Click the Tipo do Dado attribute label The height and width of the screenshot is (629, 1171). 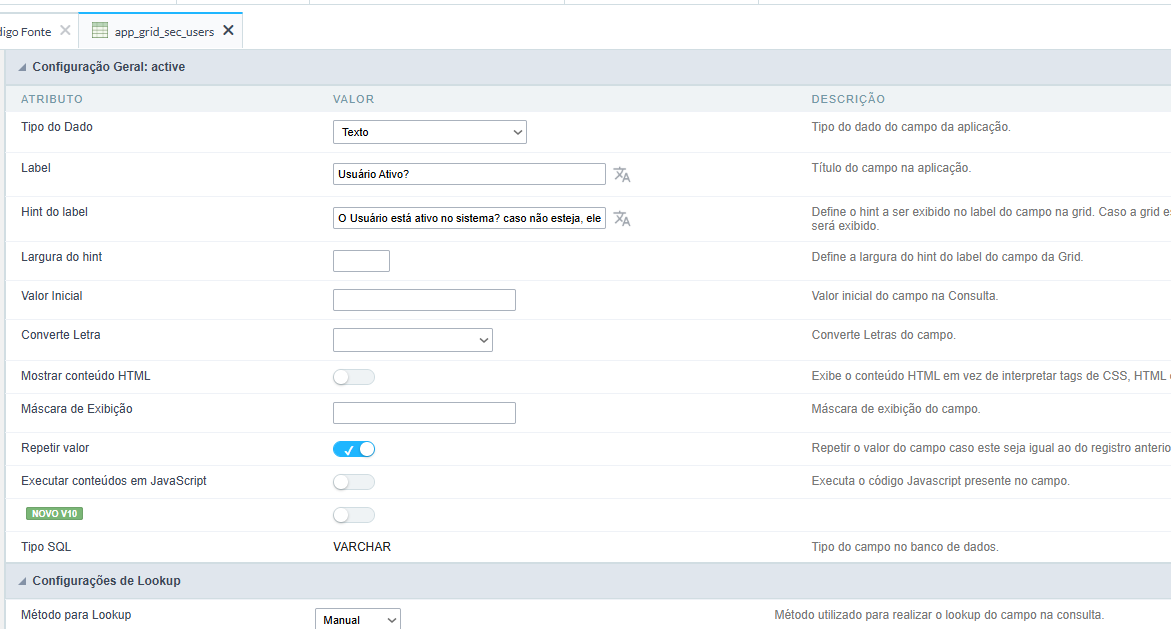coord(57,127)
